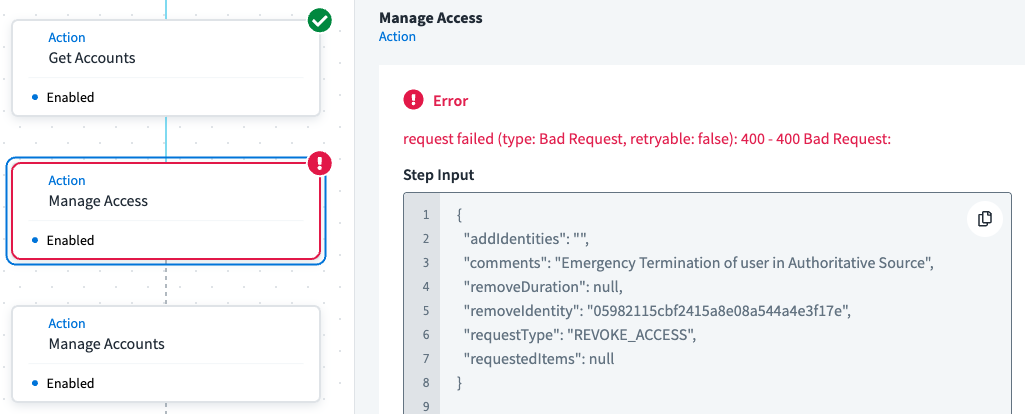This screenshot has width=1025, height=414.
Task: Select the Manage Access action node
Action: (x=166, y=211)
